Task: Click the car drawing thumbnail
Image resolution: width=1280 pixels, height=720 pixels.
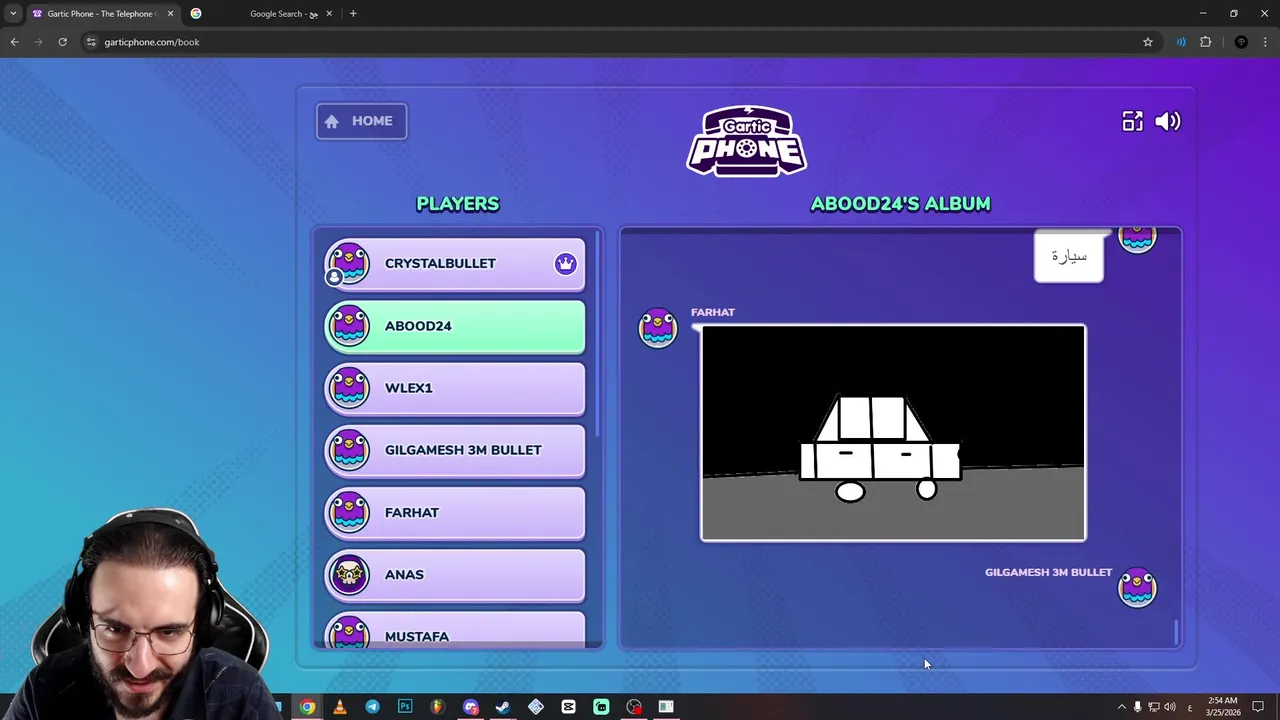Action: tap(893, 432)
